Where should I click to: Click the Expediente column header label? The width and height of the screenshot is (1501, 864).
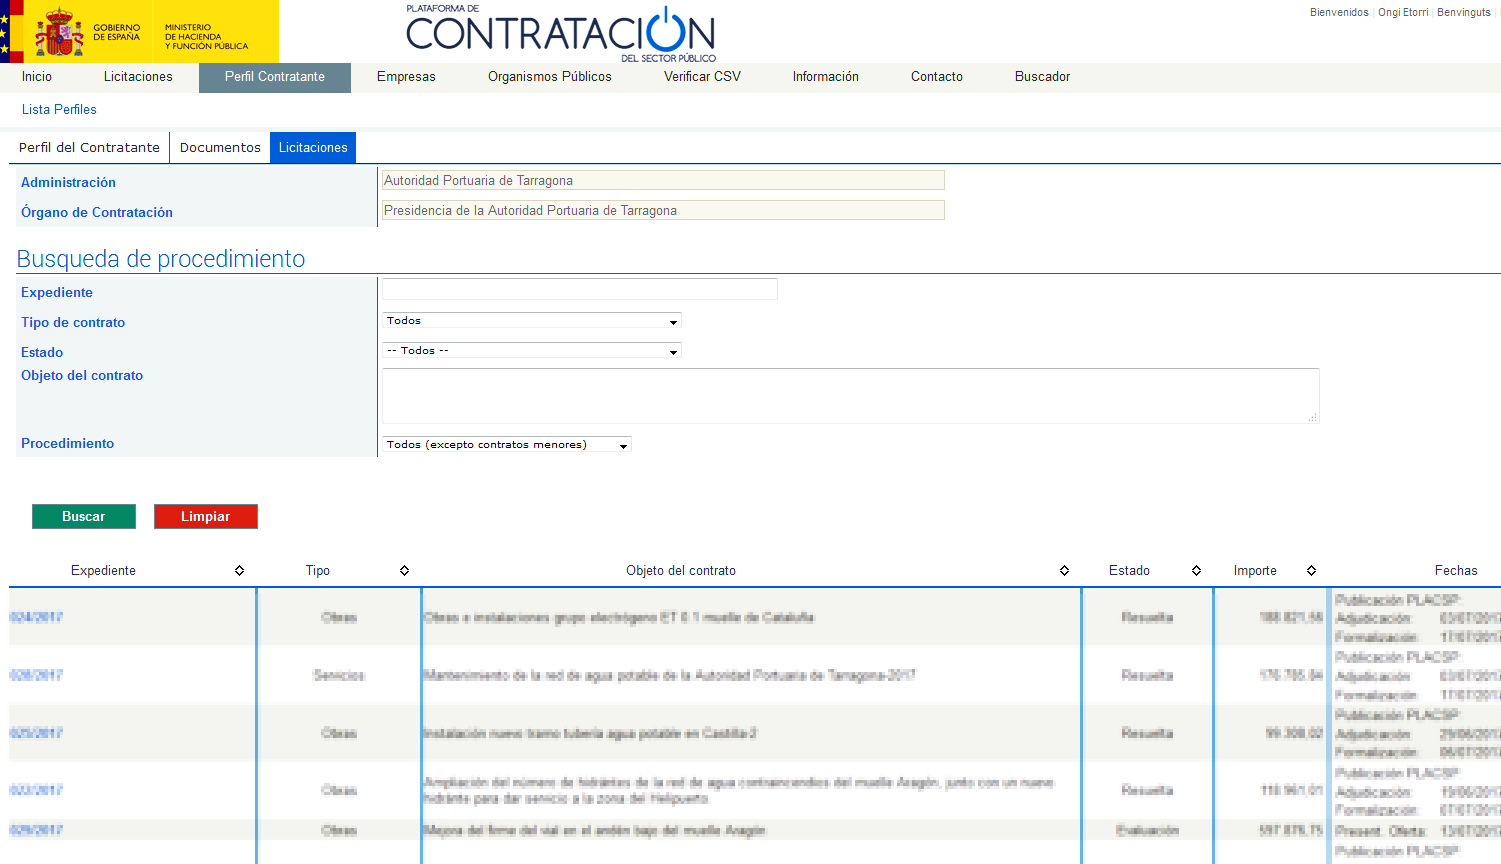(x=103, y=571)
